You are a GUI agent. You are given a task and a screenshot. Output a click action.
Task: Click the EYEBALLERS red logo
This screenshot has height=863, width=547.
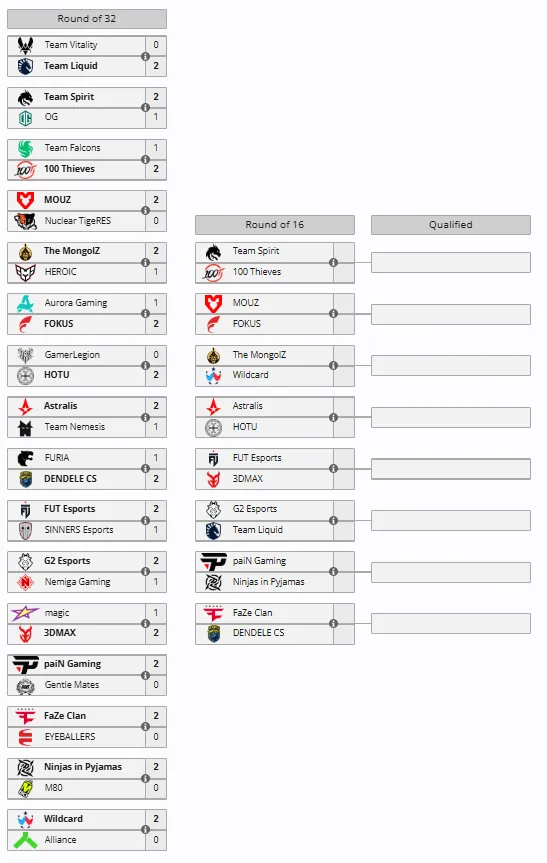click(x=25, y=737)
